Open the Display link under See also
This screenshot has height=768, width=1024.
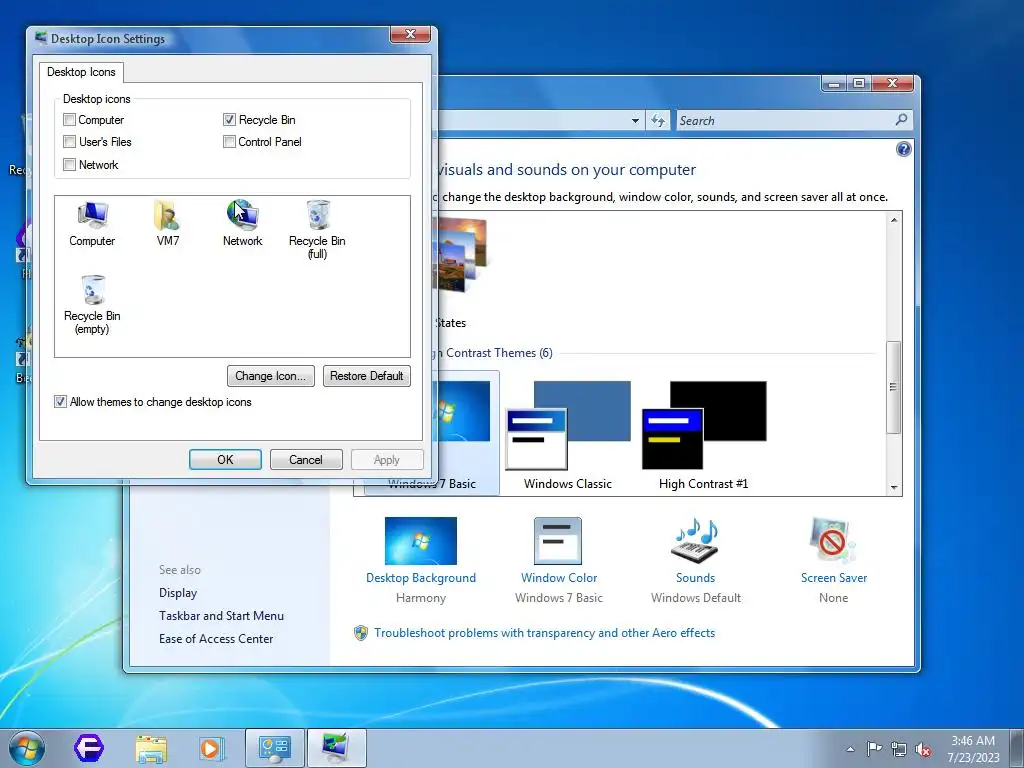click(x=178, y=593)
